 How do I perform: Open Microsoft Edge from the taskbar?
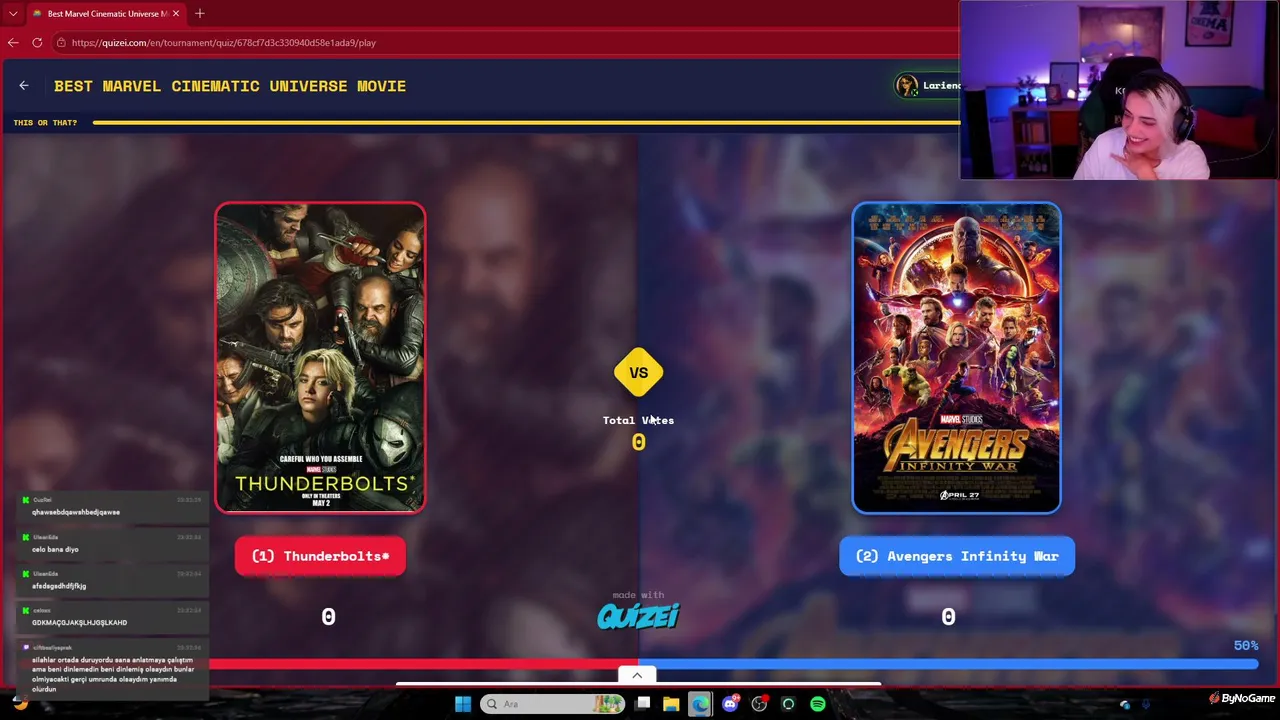(700, 704)
